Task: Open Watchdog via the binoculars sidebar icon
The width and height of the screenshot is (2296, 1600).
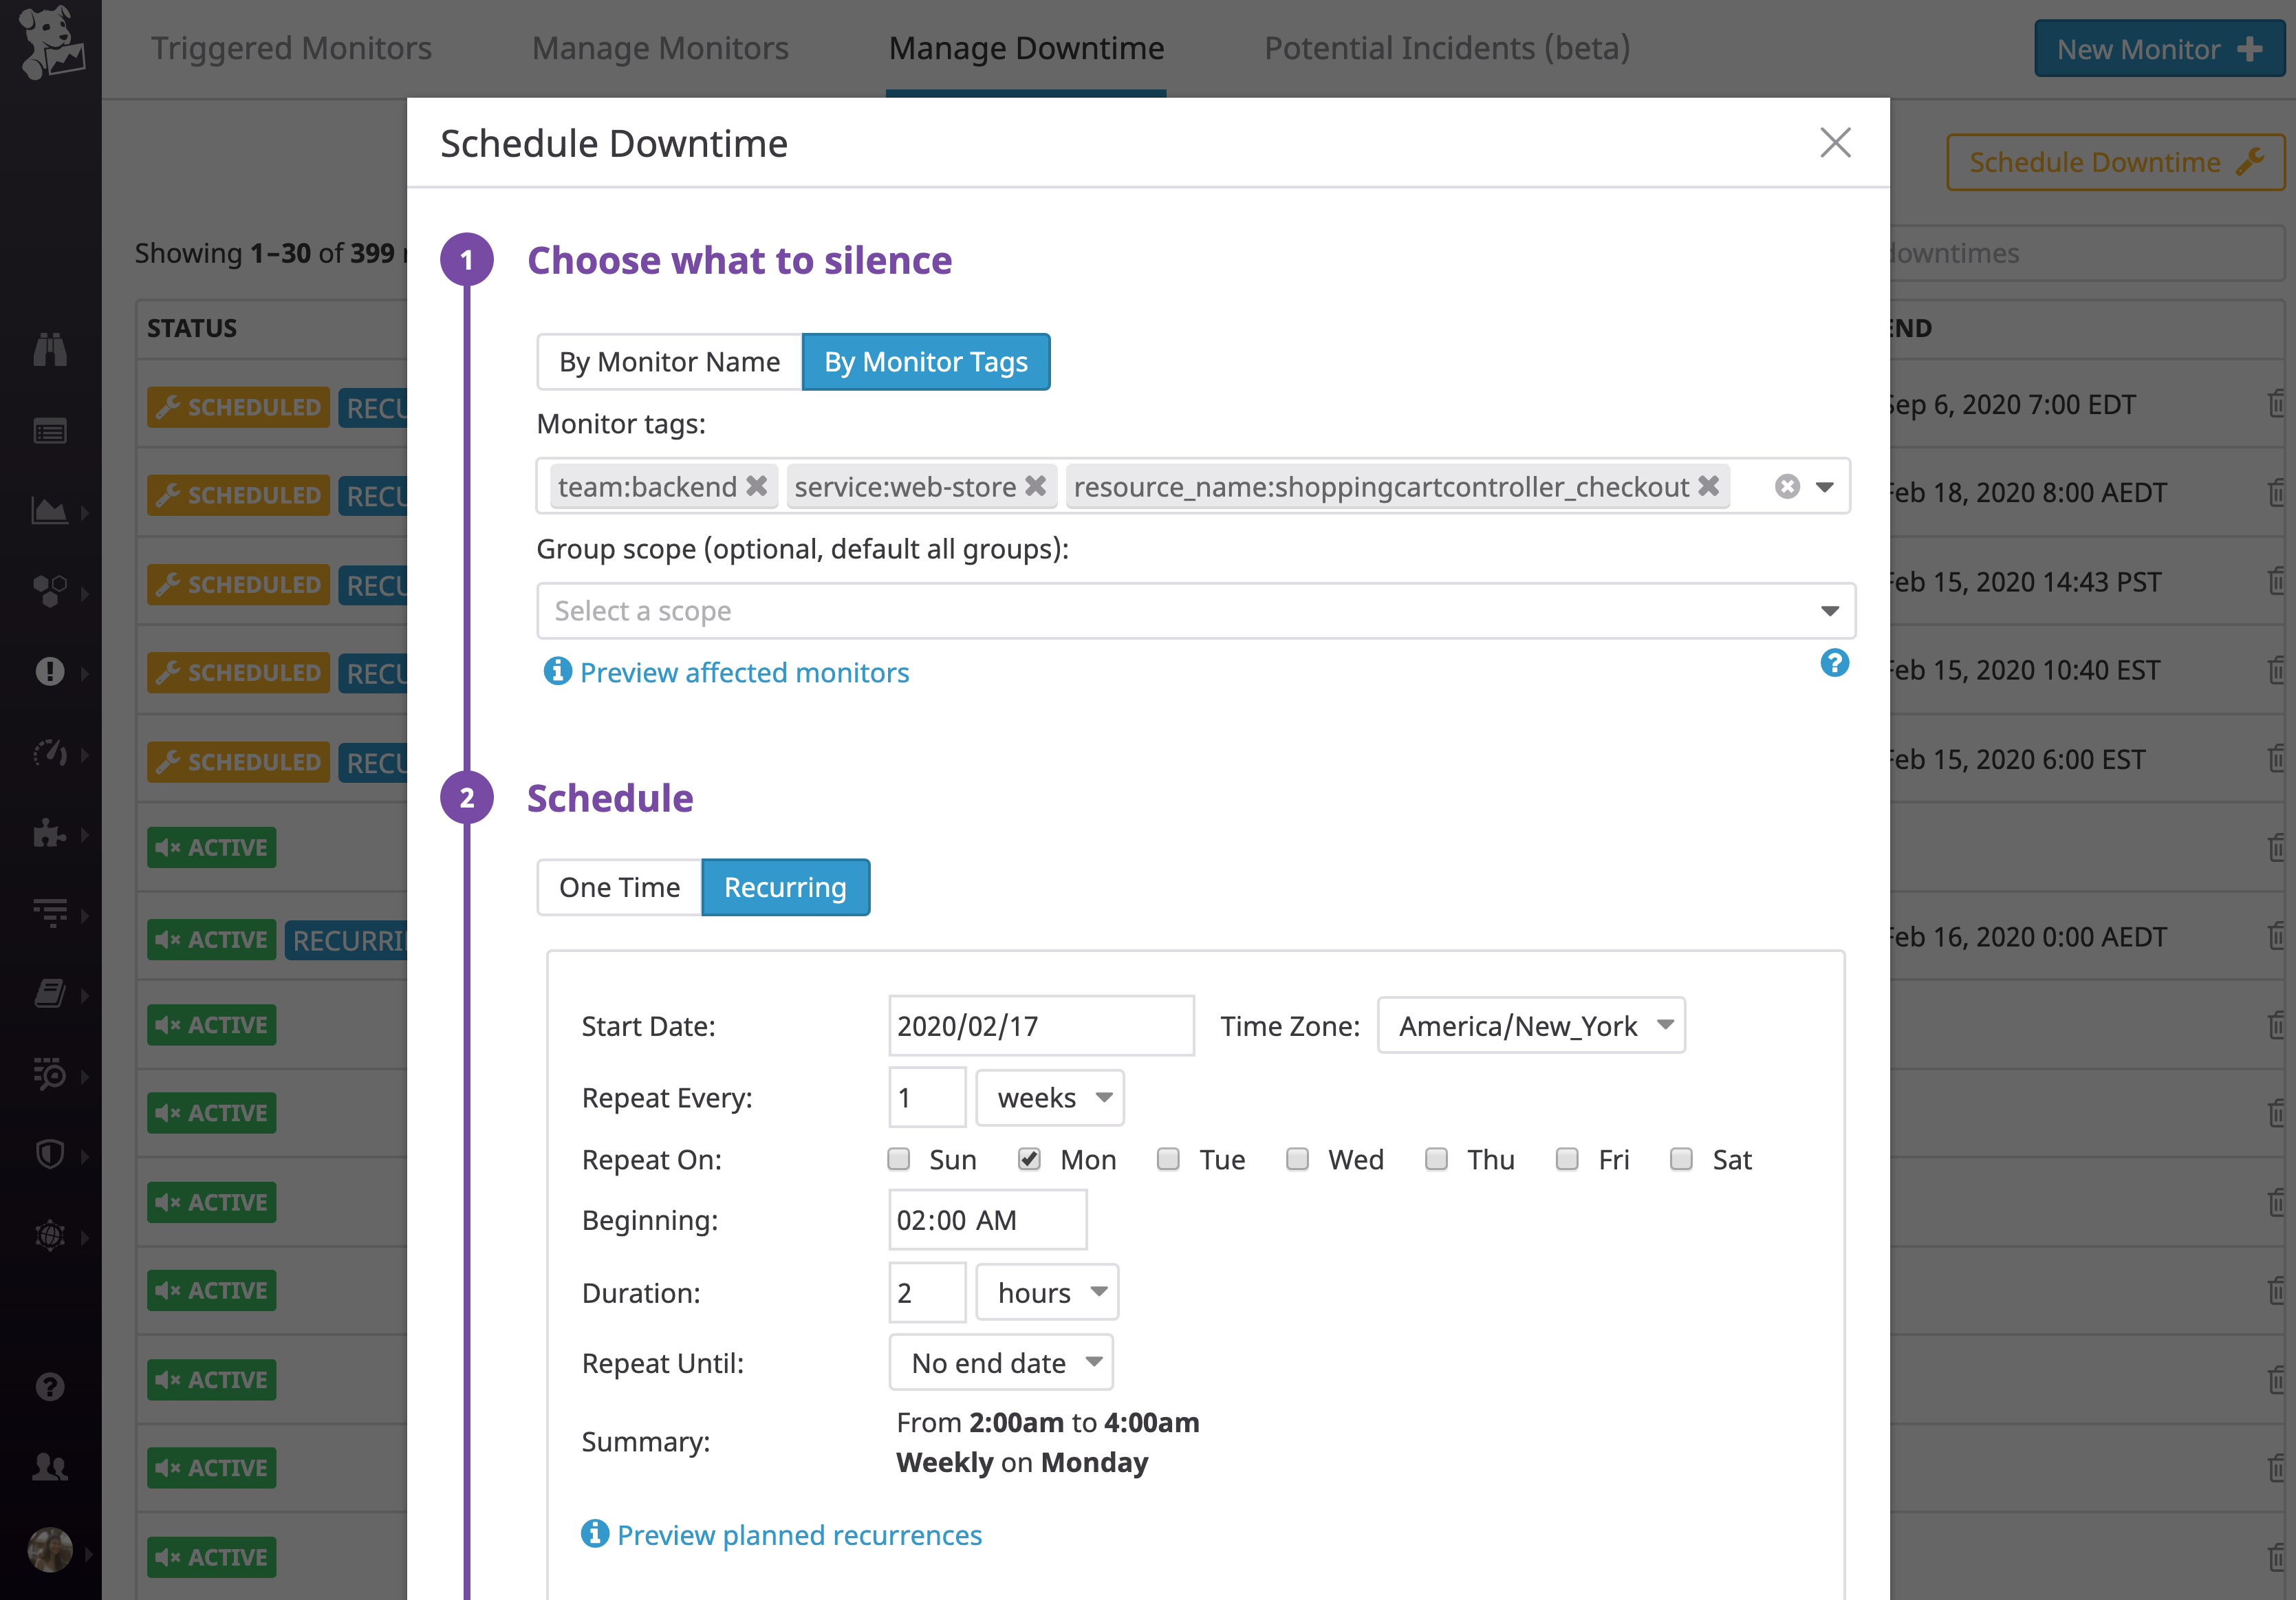Action: coord(50,350)
